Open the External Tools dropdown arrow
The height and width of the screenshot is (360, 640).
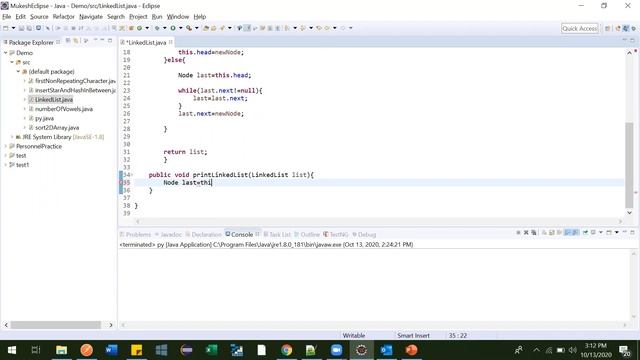197,28
